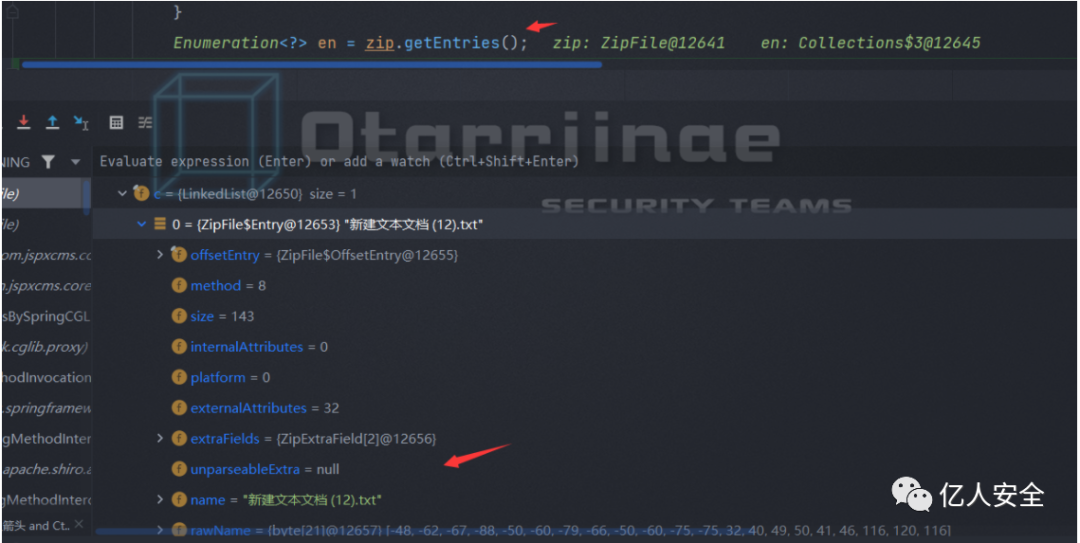Select the sBySpringCGL stack frame

[45, 316]
